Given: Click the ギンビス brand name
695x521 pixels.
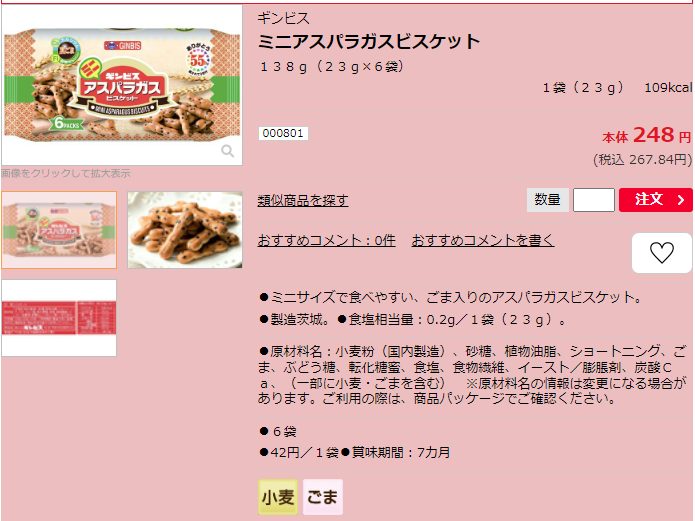Looking at the screenshot, I should [283, 18].
